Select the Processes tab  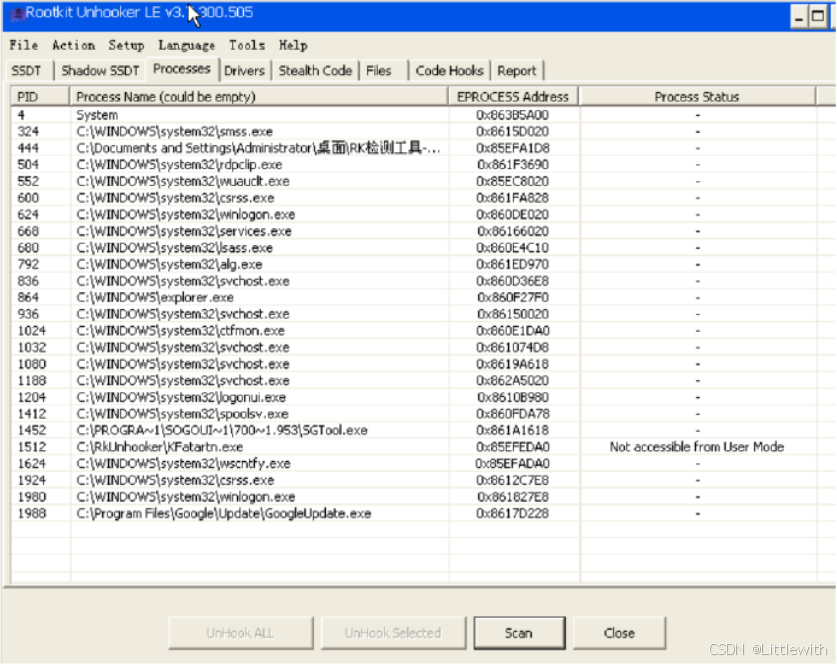pos(181,69)
